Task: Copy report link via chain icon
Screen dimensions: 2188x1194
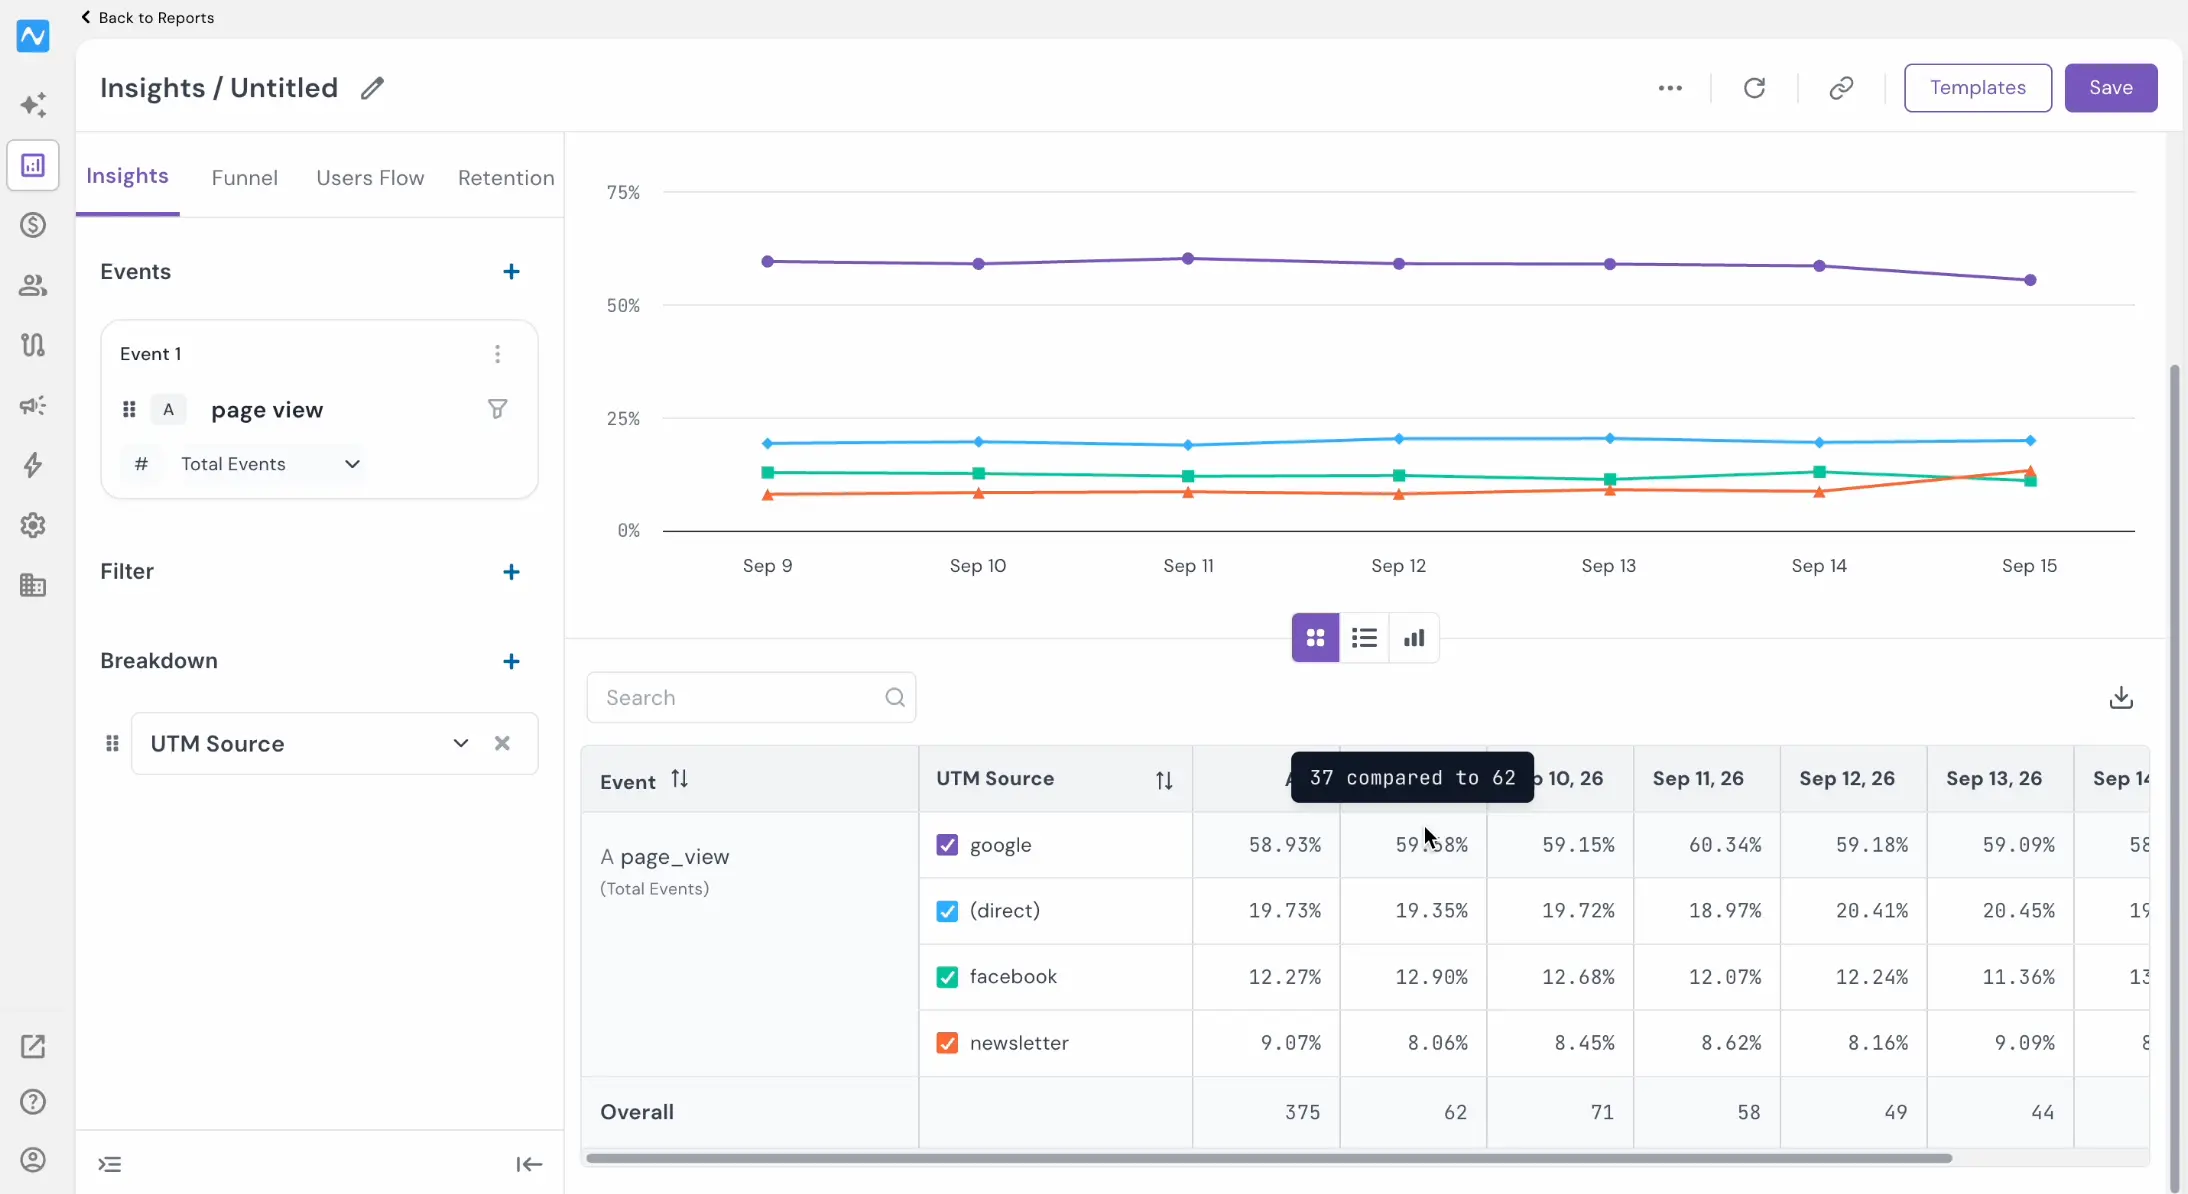Action: (1841, 88)
